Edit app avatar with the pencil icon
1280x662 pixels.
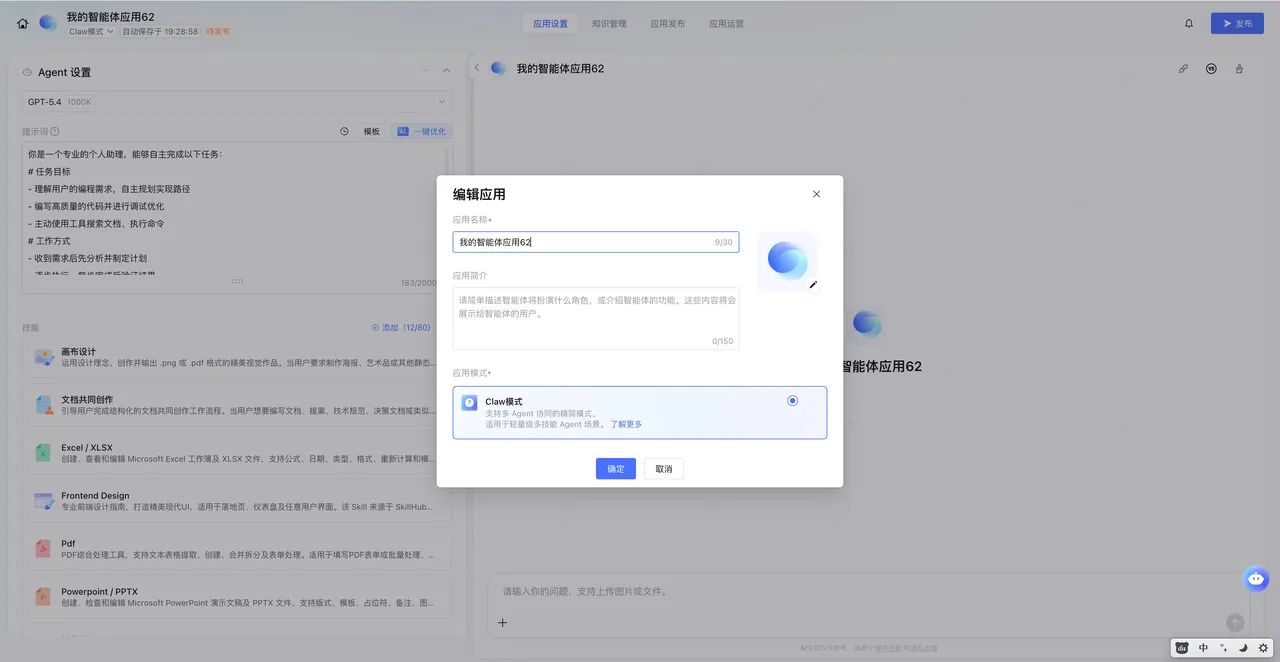(x=813, y=285)
